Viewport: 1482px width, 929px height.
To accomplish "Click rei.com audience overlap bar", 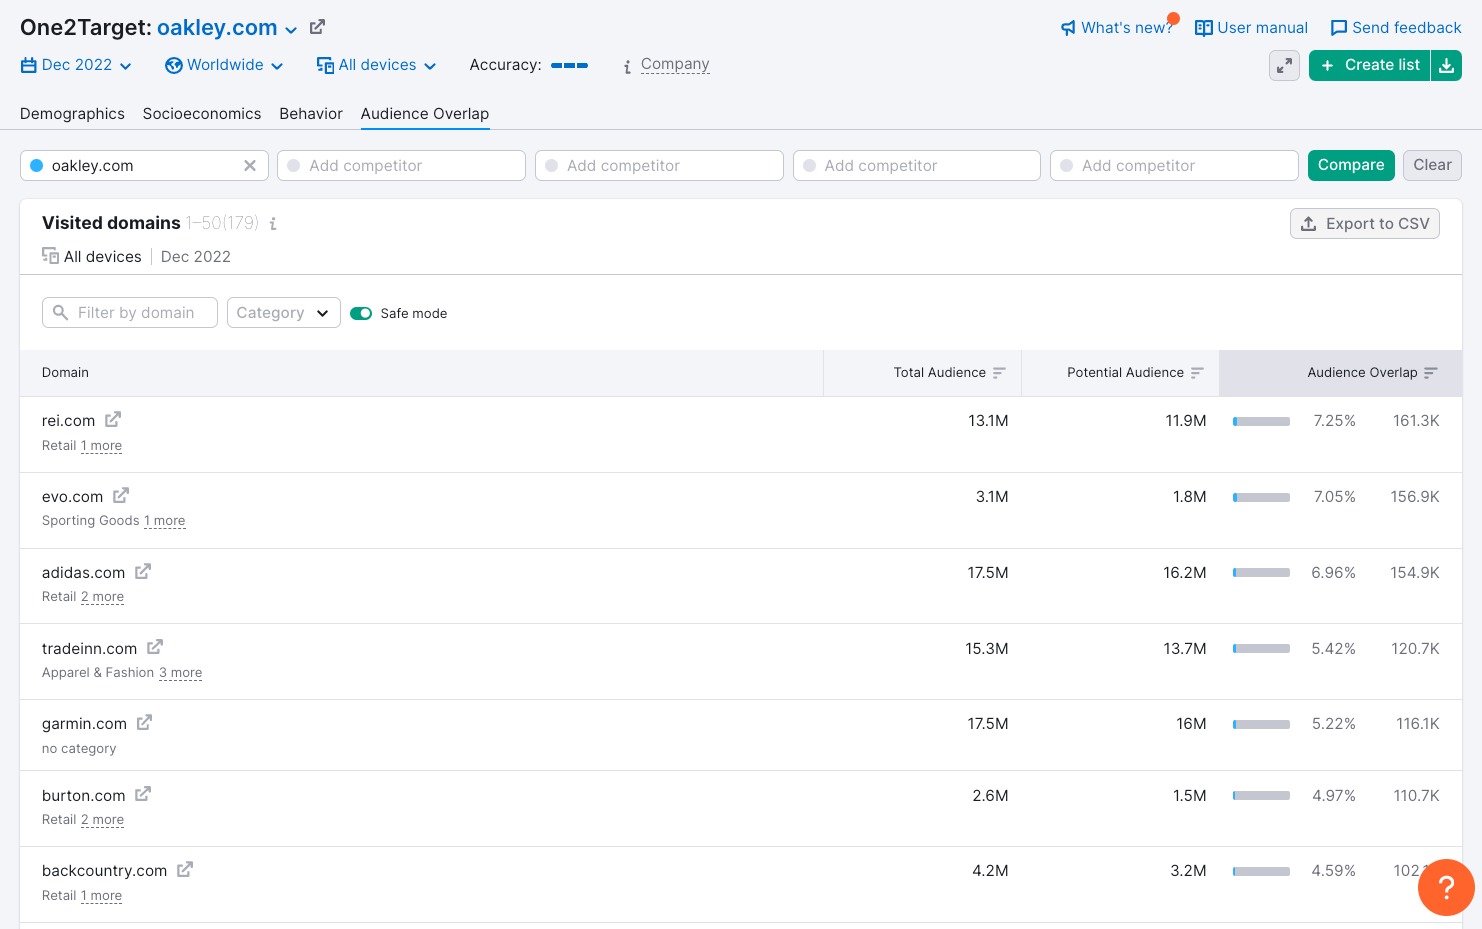I will (1261, 422).
